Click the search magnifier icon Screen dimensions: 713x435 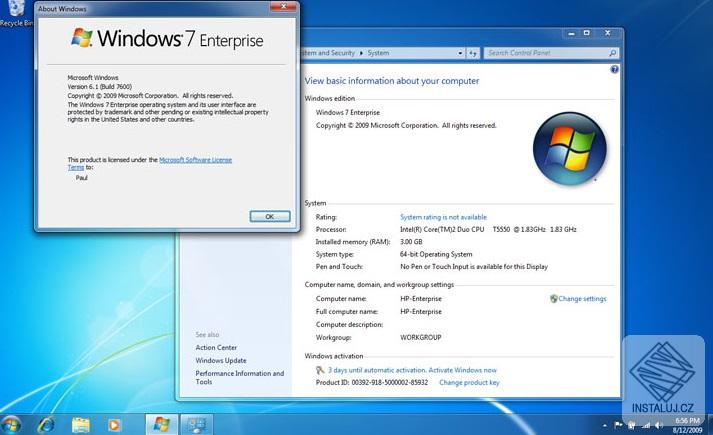point(612,53)
